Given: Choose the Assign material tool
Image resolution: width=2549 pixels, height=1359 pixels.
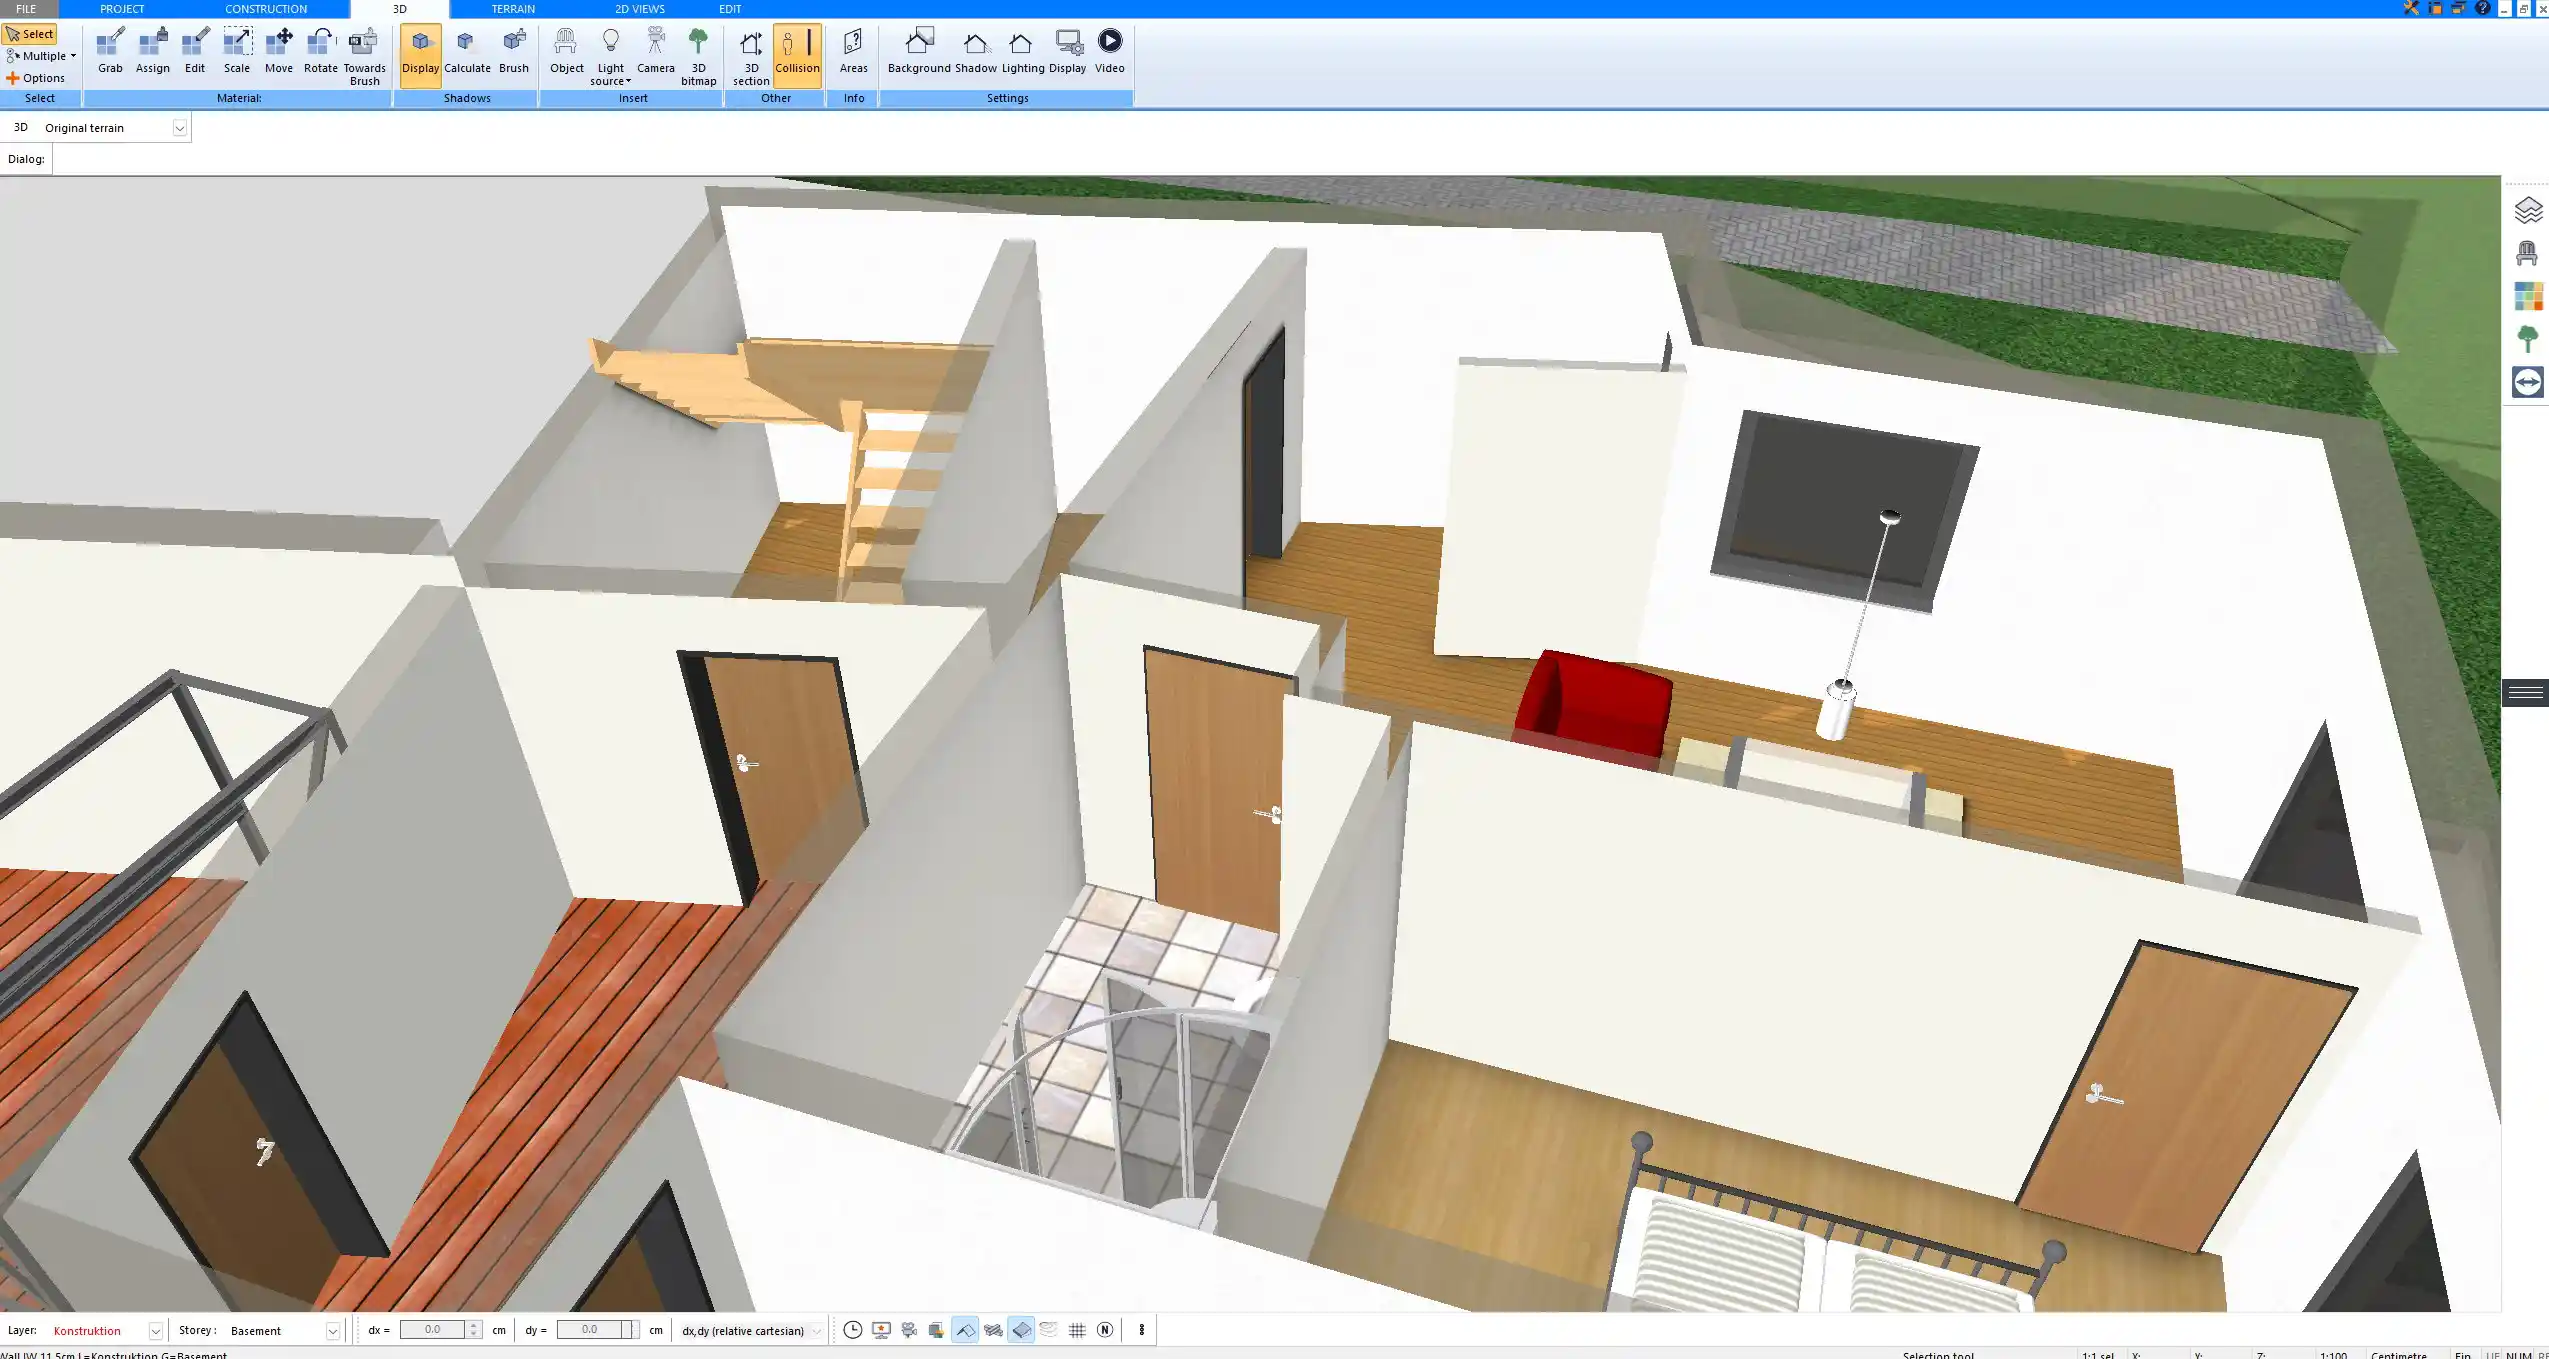Looking at the screenshot, I should (152, 52).
